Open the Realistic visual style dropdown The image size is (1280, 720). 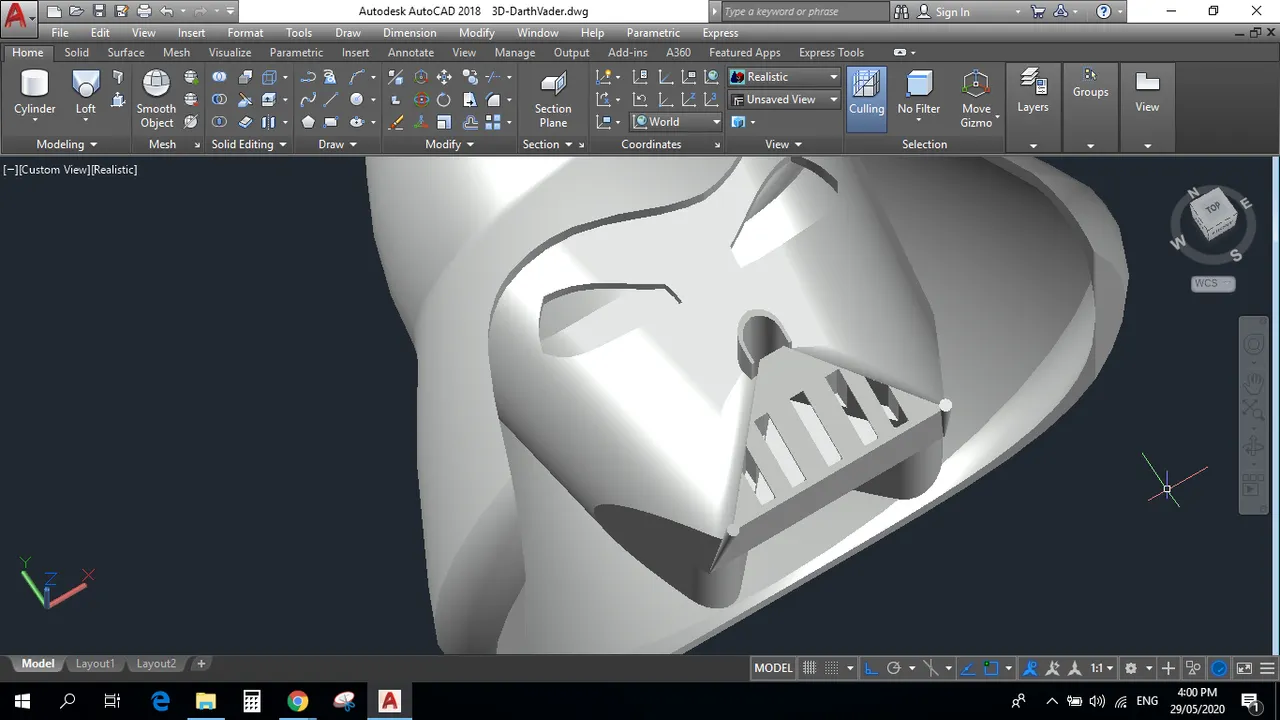[x=784, y=77]
